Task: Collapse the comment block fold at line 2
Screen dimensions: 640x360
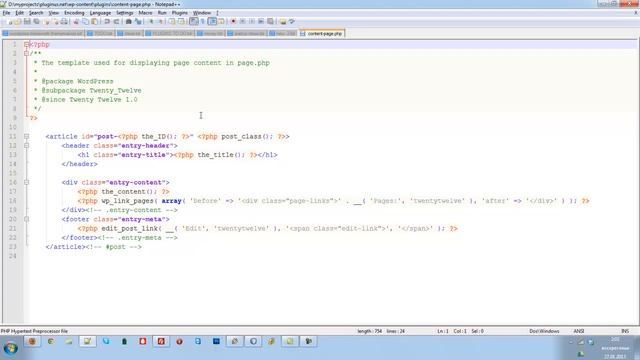Action: coord(27,53)
